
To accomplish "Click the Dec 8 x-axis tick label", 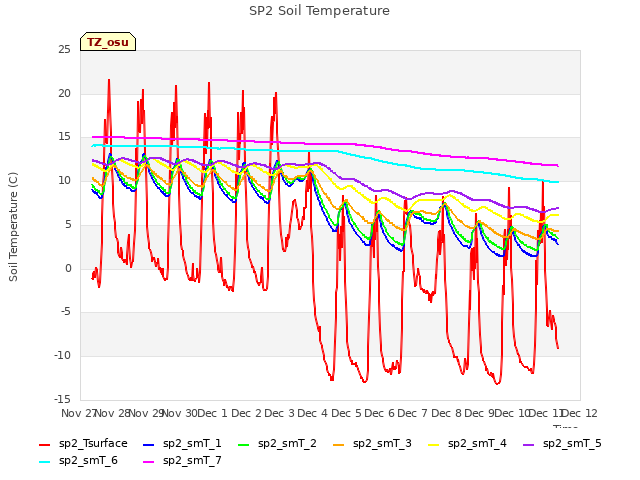I will tap(446, 413).
